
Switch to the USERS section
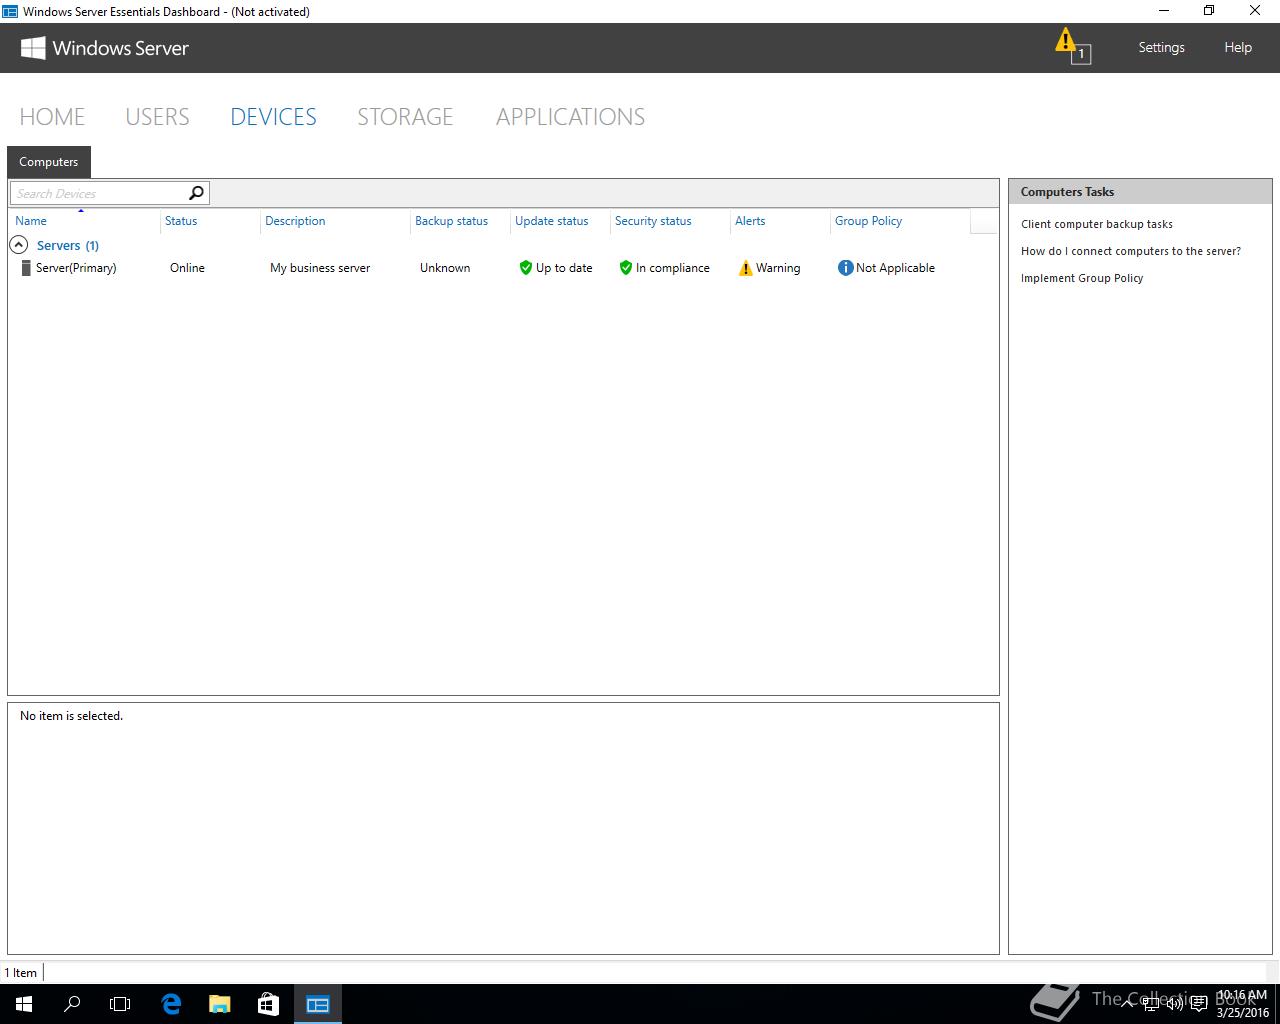point(157,117)
